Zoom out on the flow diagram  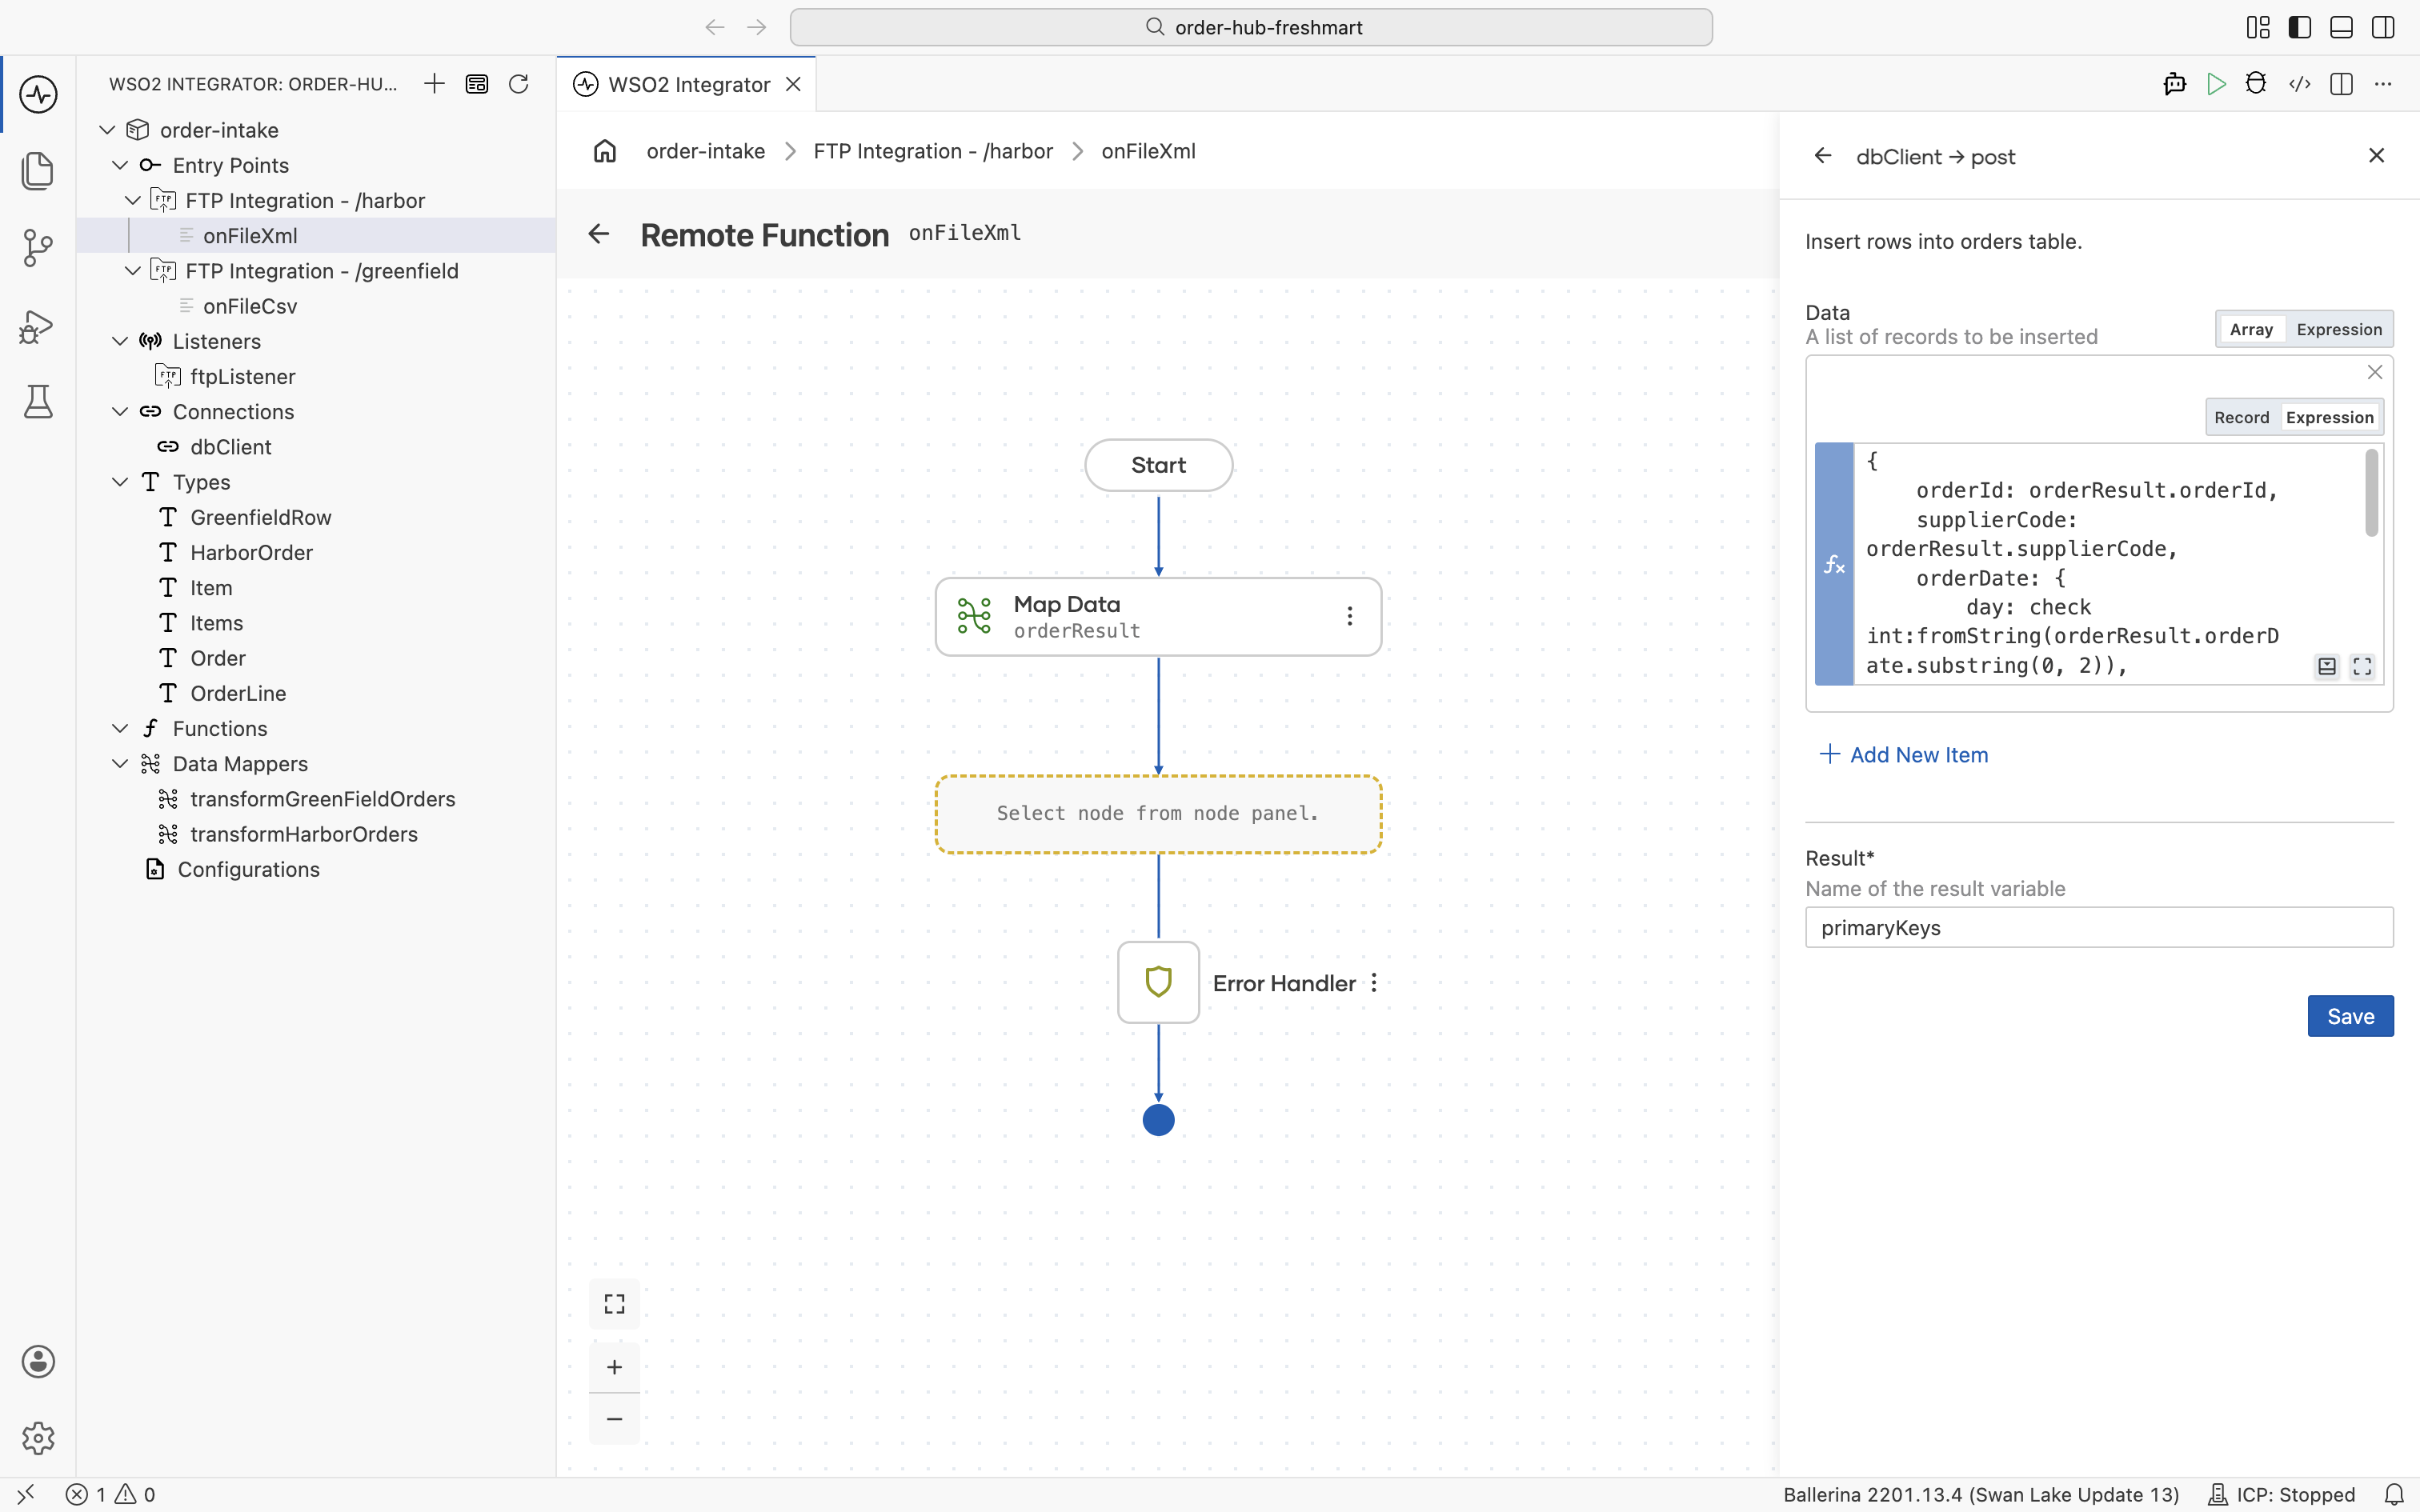tap(614, 1419)
